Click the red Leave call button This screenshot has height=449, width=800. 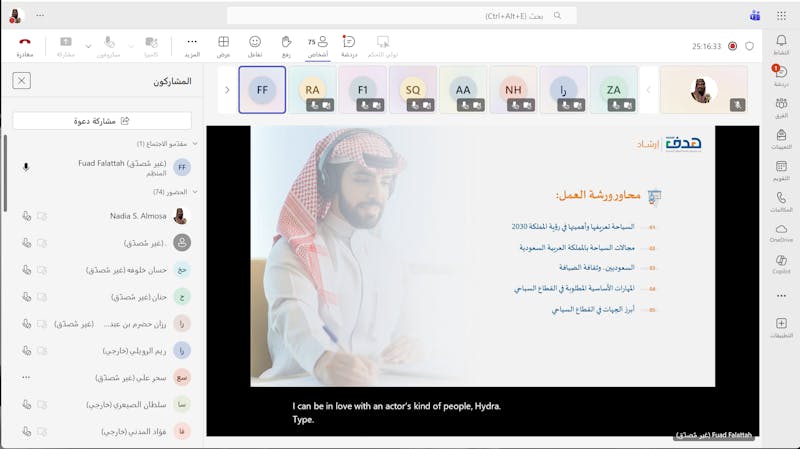pyautogui.click(x=25, y=46)
